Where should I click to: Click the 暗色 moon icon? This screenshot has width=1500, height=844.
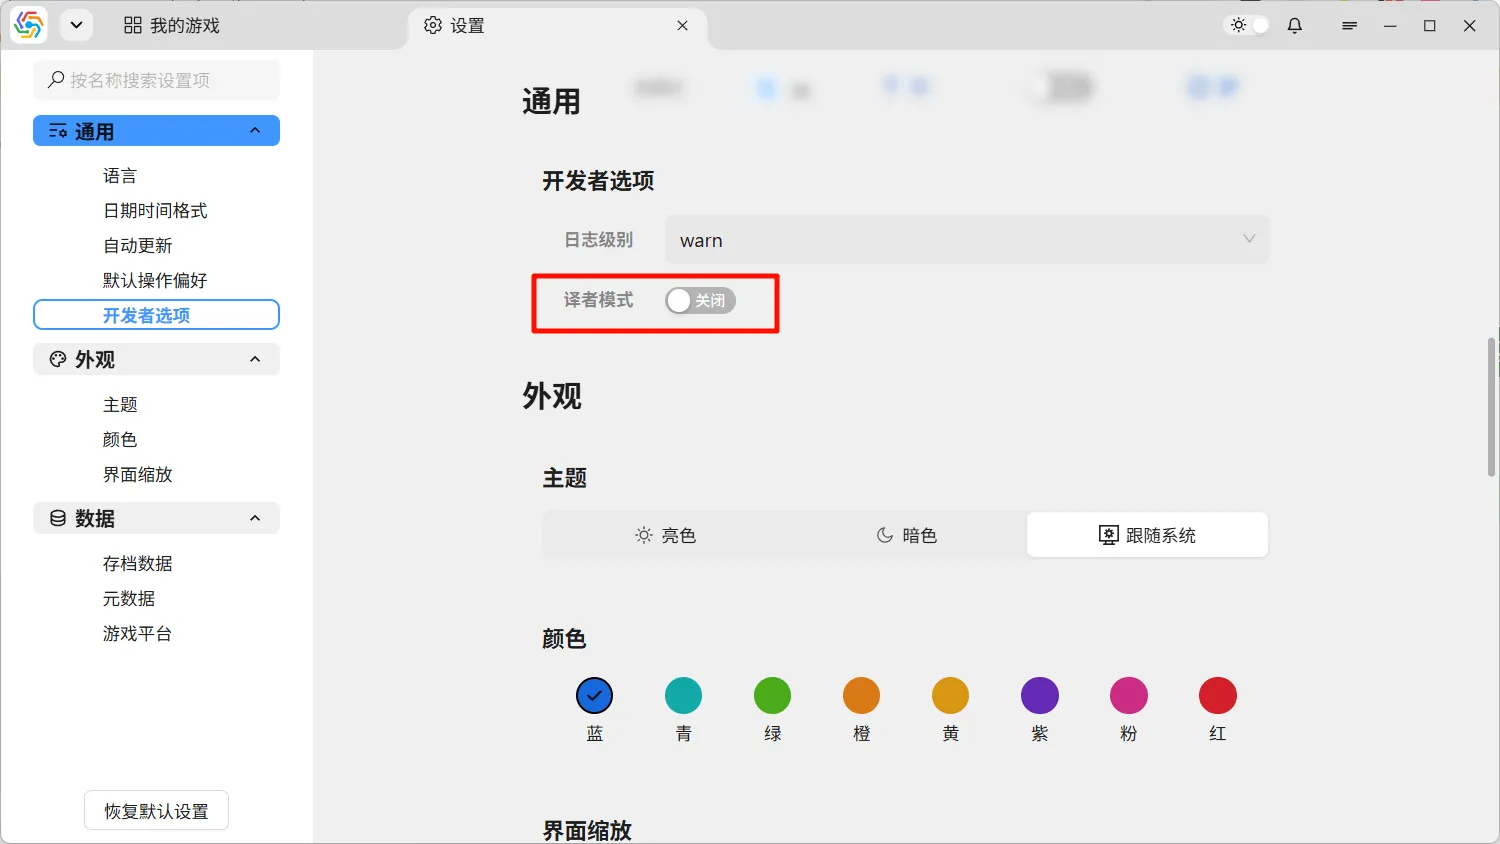[x=884, y=536]
